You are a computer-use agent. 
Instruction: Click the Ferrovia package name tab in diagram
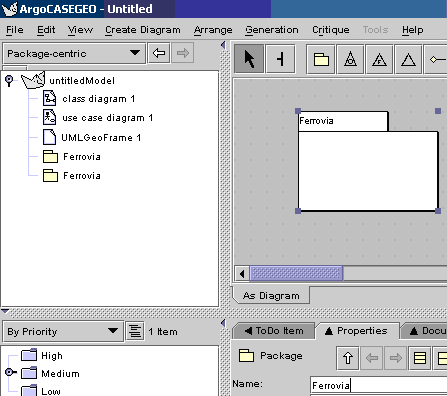343,121
